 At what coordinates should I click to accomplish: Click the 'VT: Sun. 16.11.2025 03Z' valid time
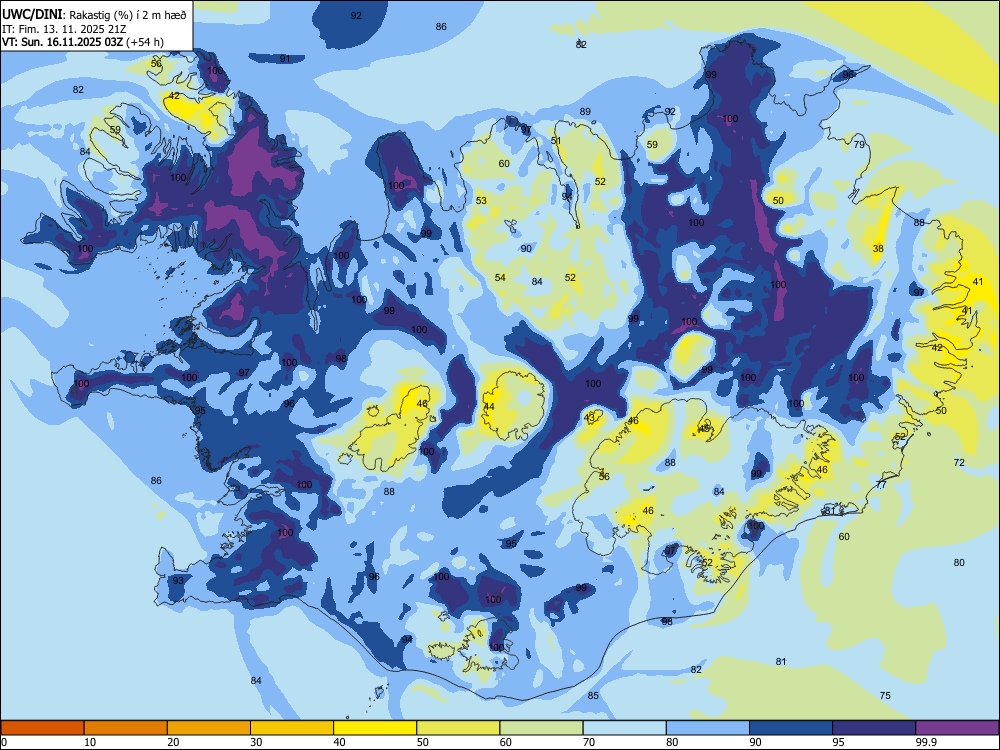pyautogui.click(x=62, y=42)
